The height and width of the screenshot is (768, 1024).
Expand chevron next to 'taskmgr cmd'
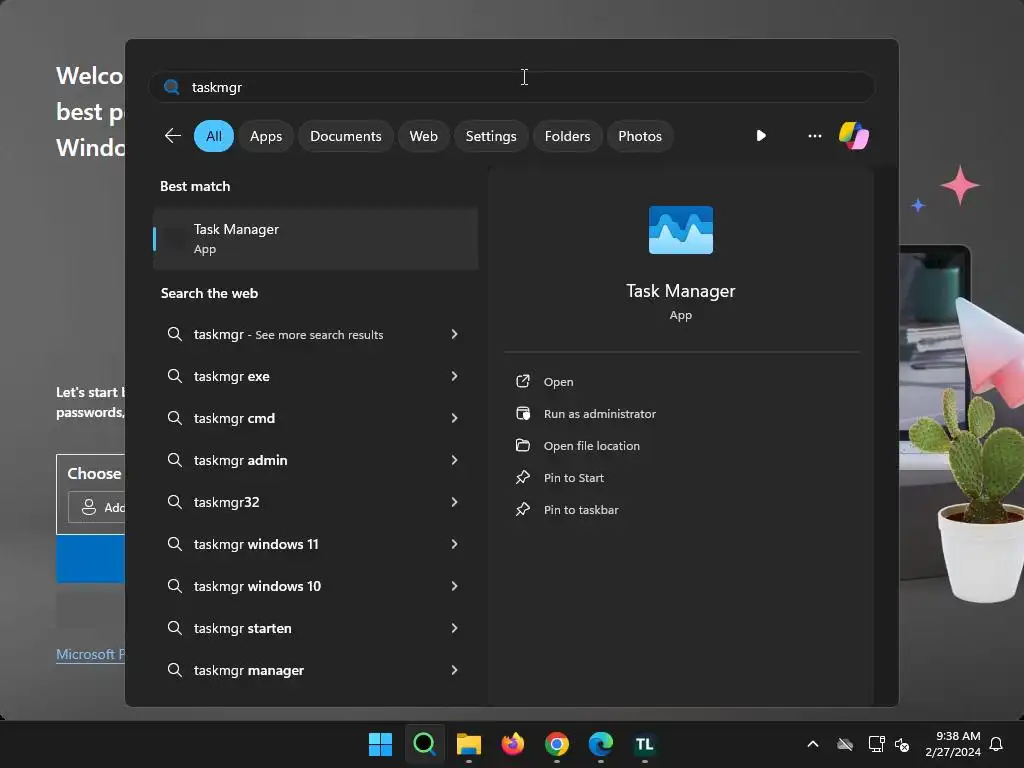pyautogui.click(x=455, y=418)
